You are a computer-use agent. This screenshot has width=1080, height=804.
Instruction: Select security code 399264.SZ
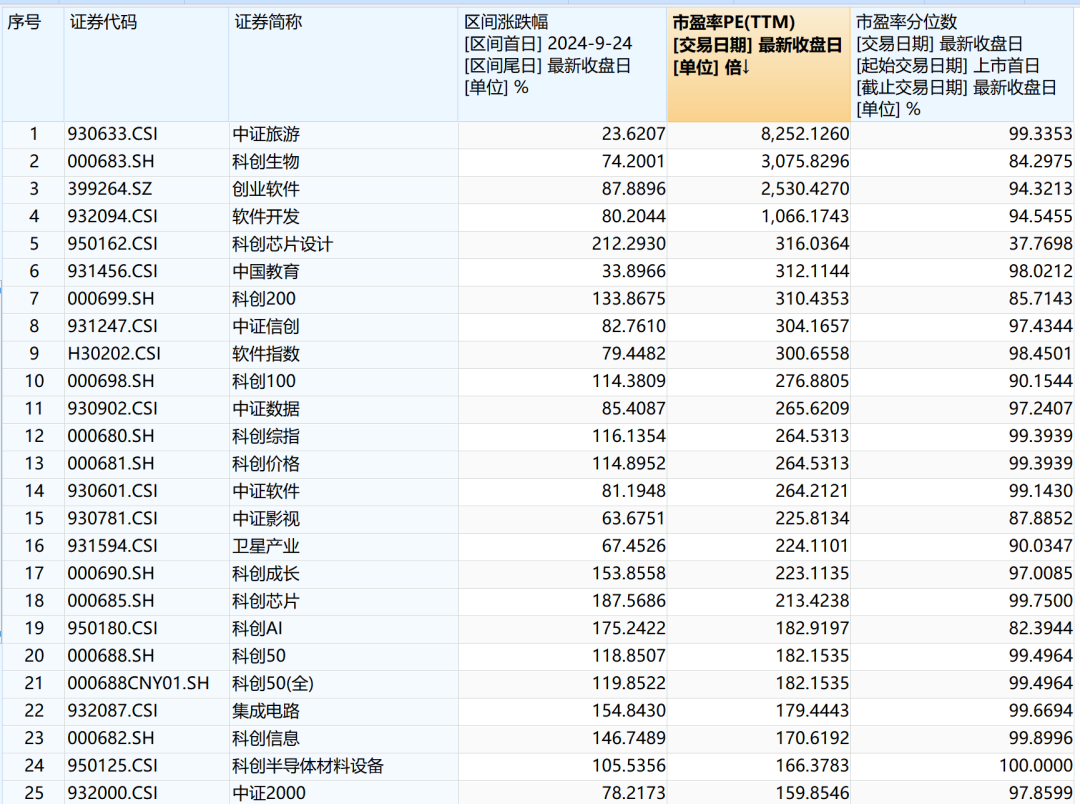(110, 189)
